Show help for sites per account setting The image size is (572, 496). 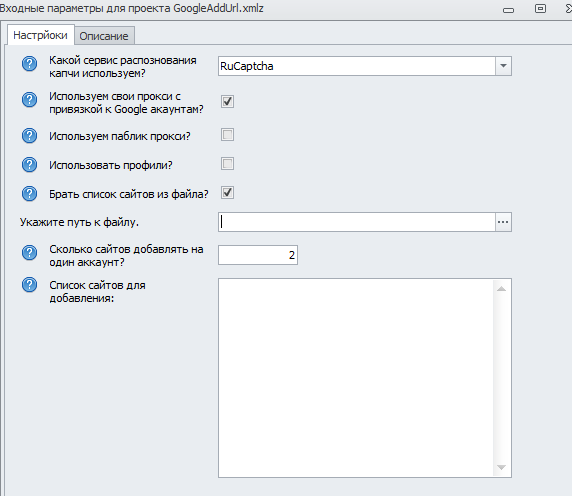pos(30,252)
